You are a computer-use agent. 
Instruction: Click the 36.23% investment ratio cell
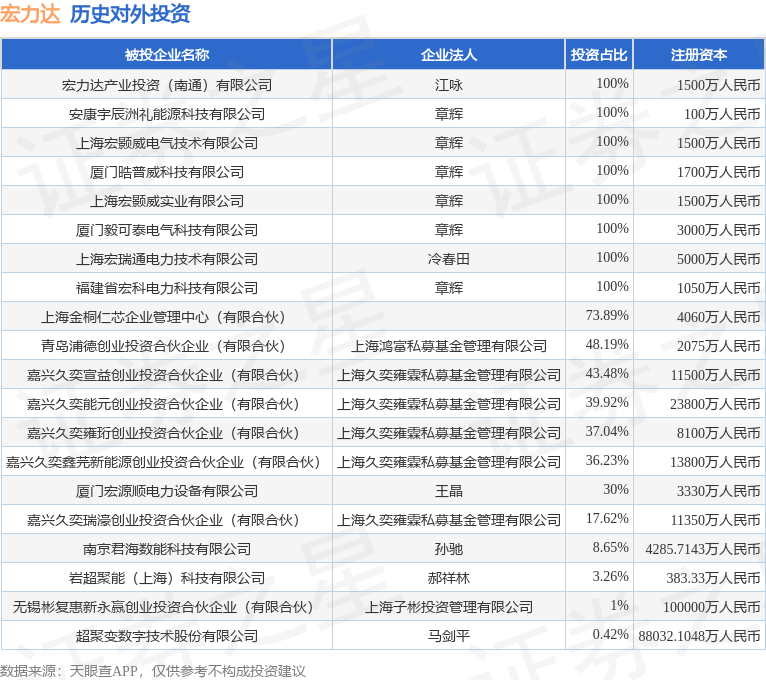tap(607, 461)
